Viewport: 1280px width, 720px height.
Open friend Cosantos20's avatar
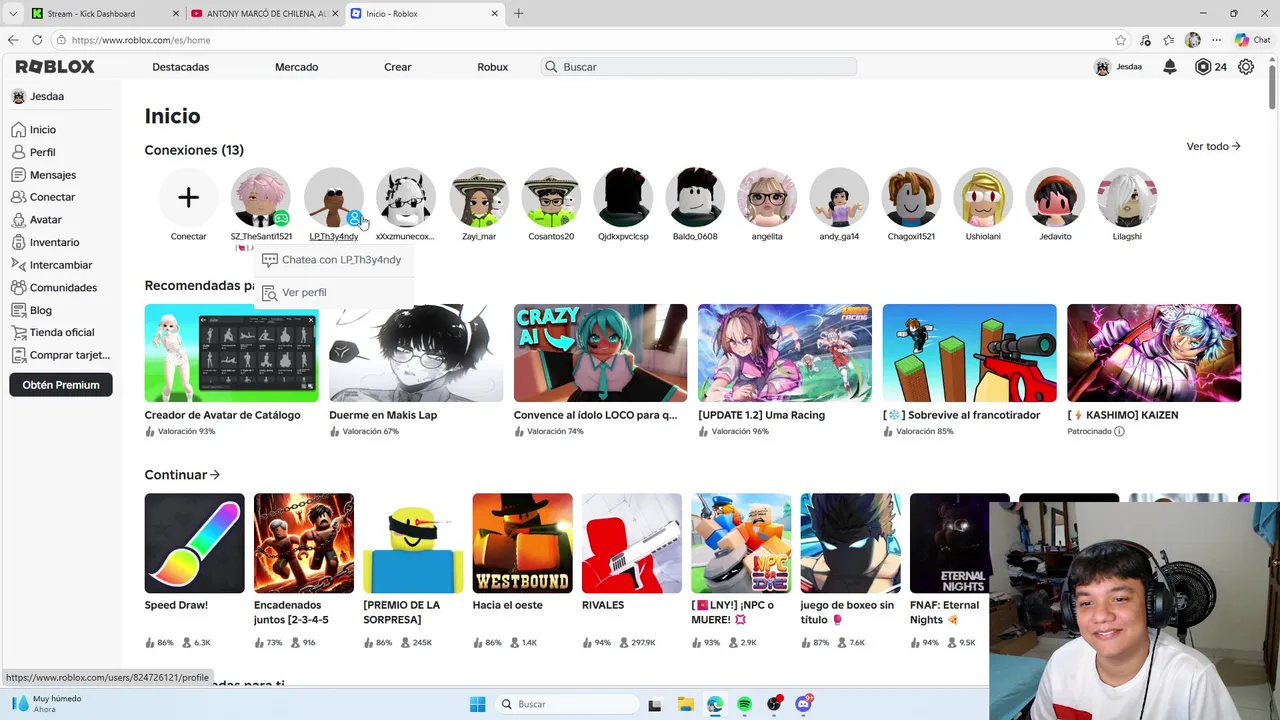(x=551, y=197)
